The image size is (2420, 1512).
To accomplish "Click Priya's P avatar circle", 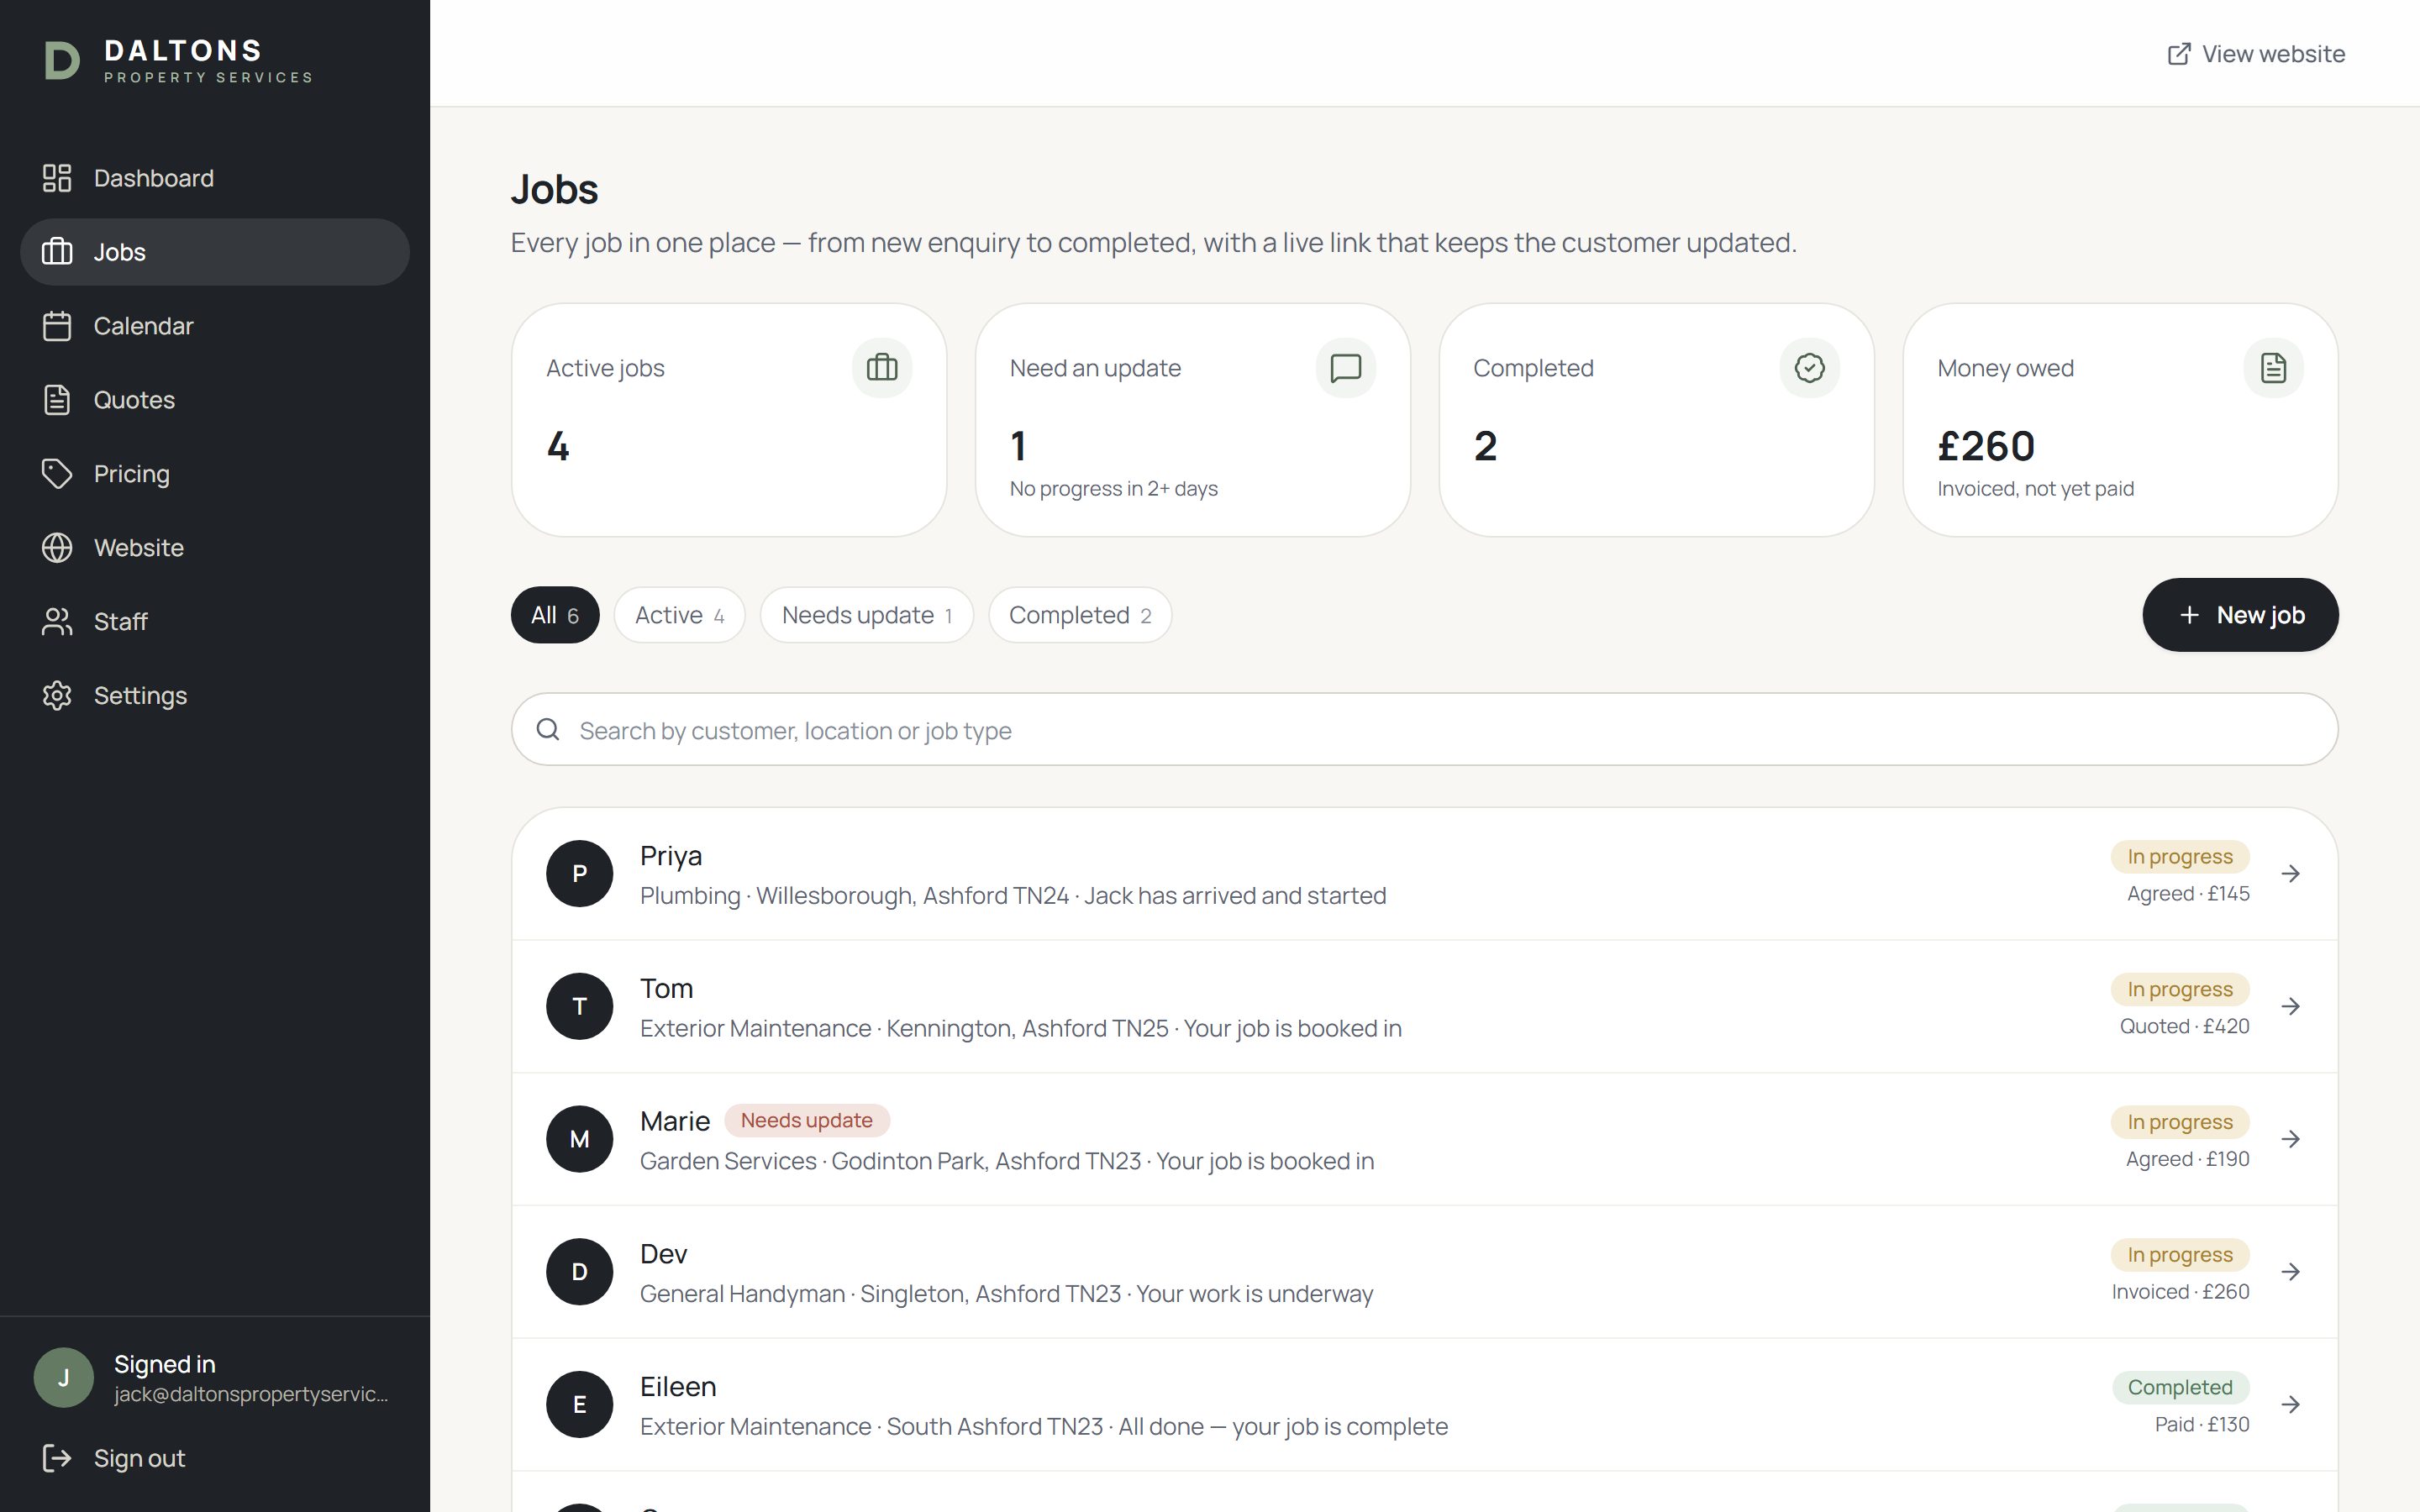I will click(x=579, y=874).
